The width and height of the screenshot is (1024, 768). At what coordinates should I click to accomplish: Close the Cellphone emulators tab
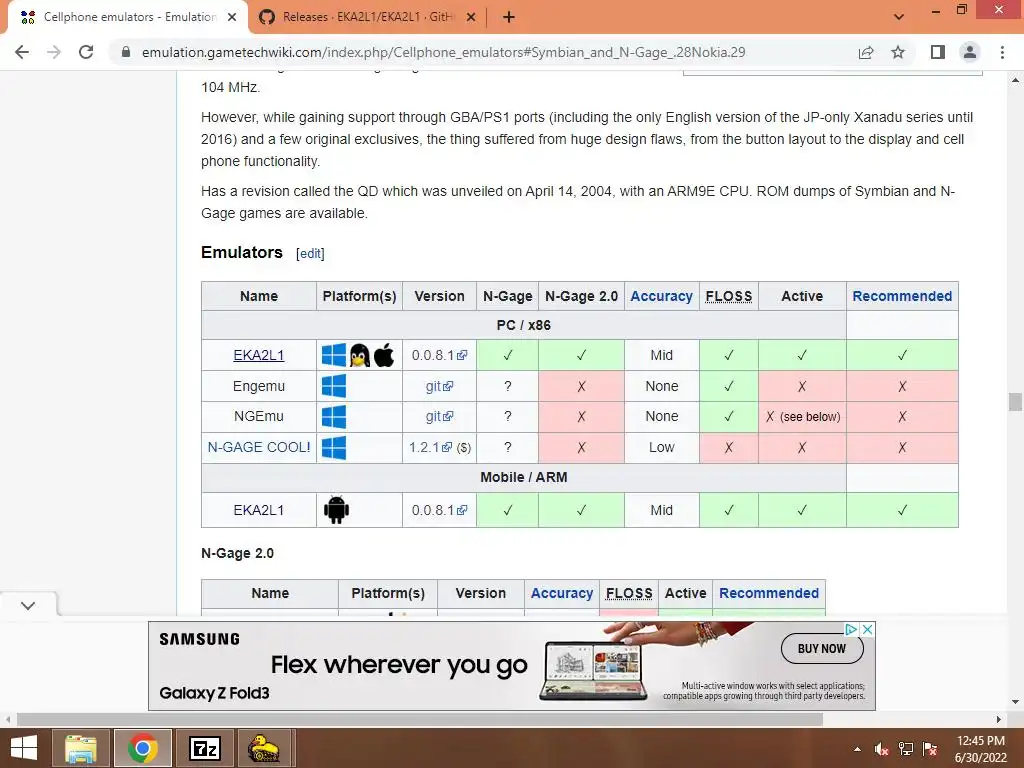click(232, 18)
